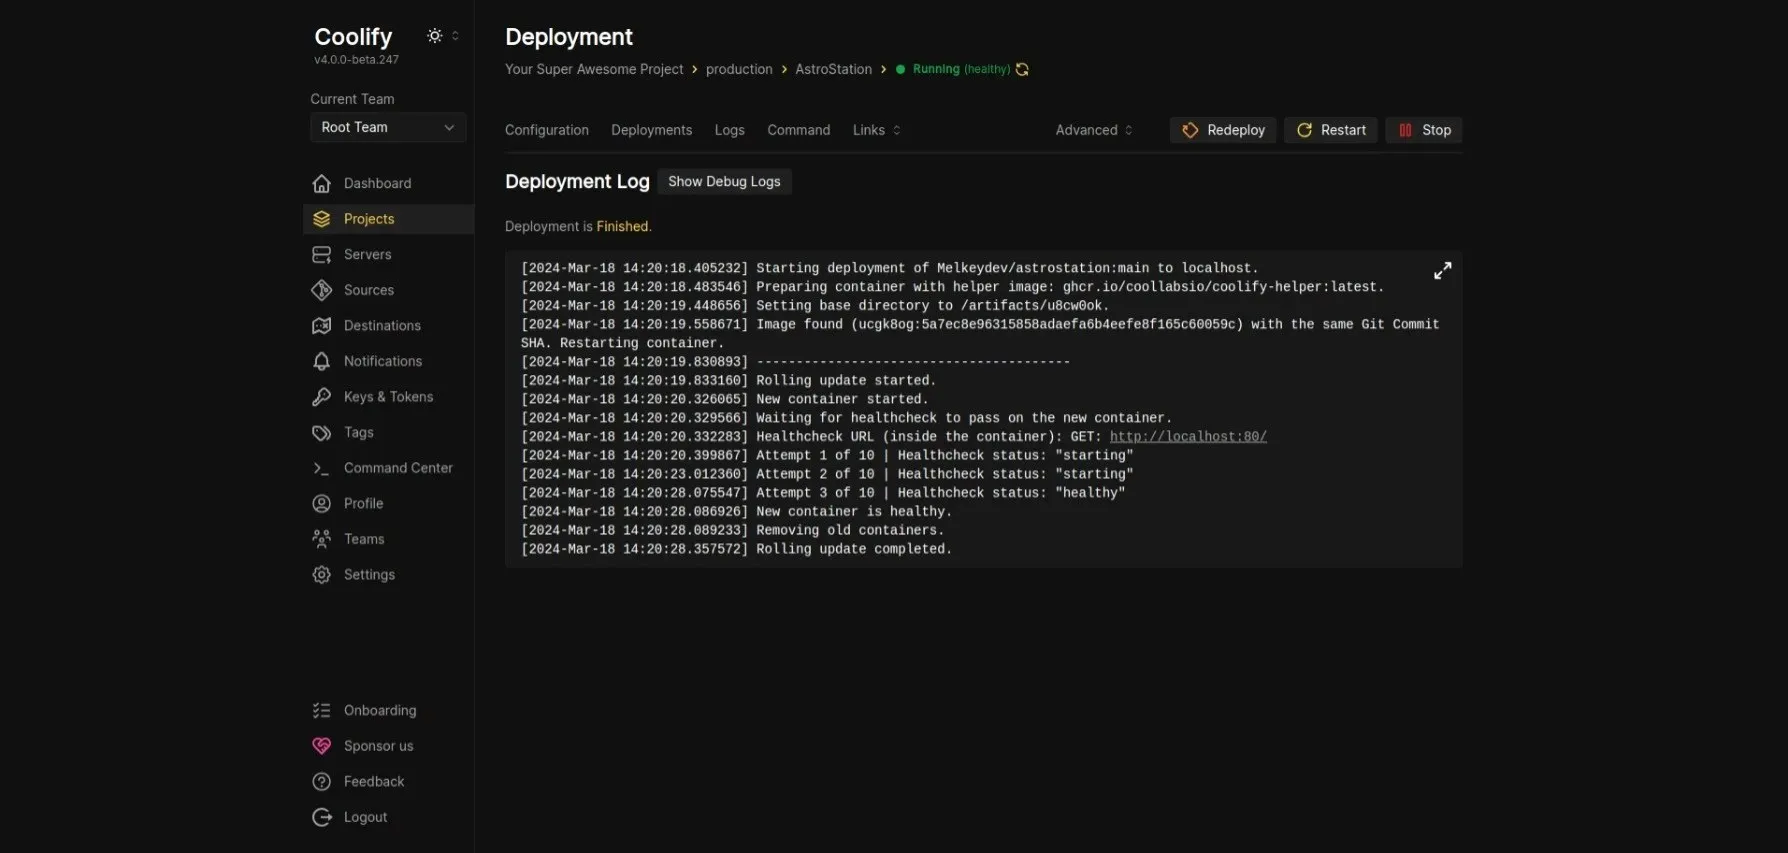Expand the Links dropdown

click(876, 130)
